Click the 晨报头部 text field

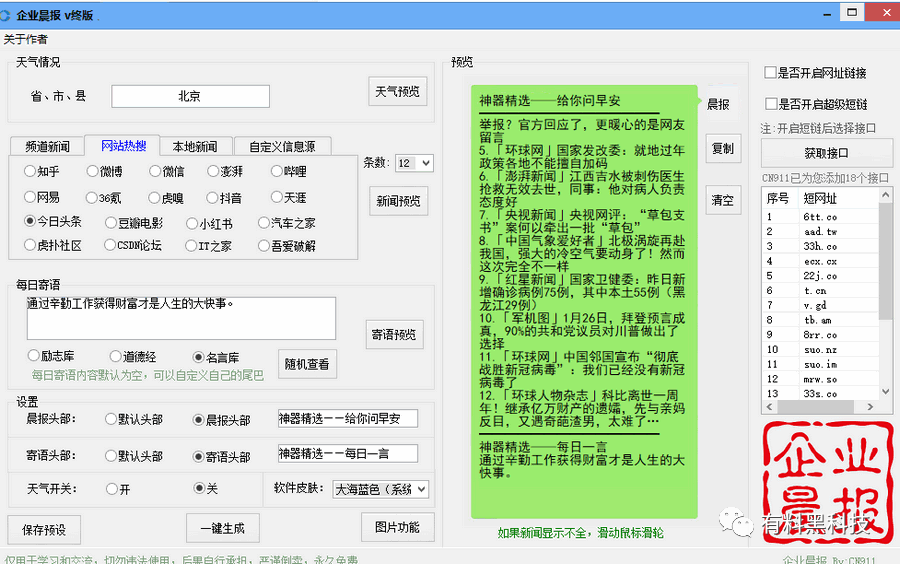(x=348, y=418)
